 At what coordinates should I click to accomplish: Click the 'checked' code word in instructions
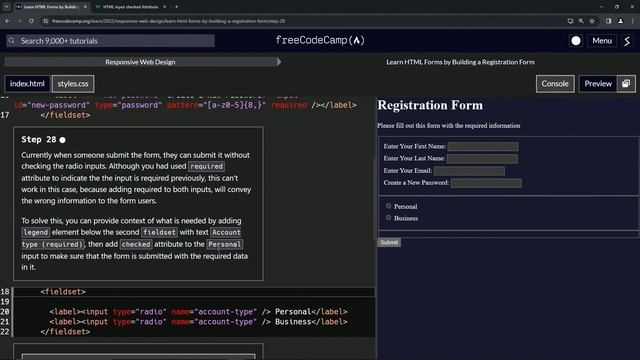click(x=136, y=244)
